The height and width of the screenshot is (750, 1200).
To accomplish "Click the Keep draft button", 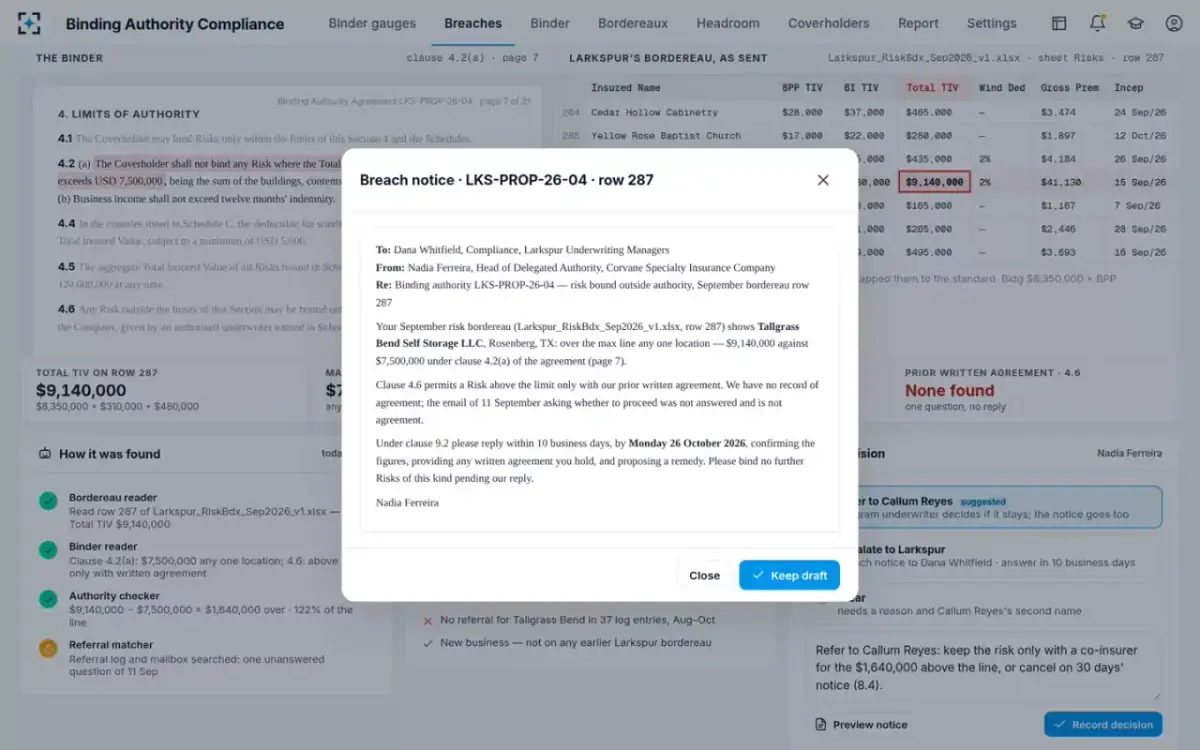I will [789, 575].
